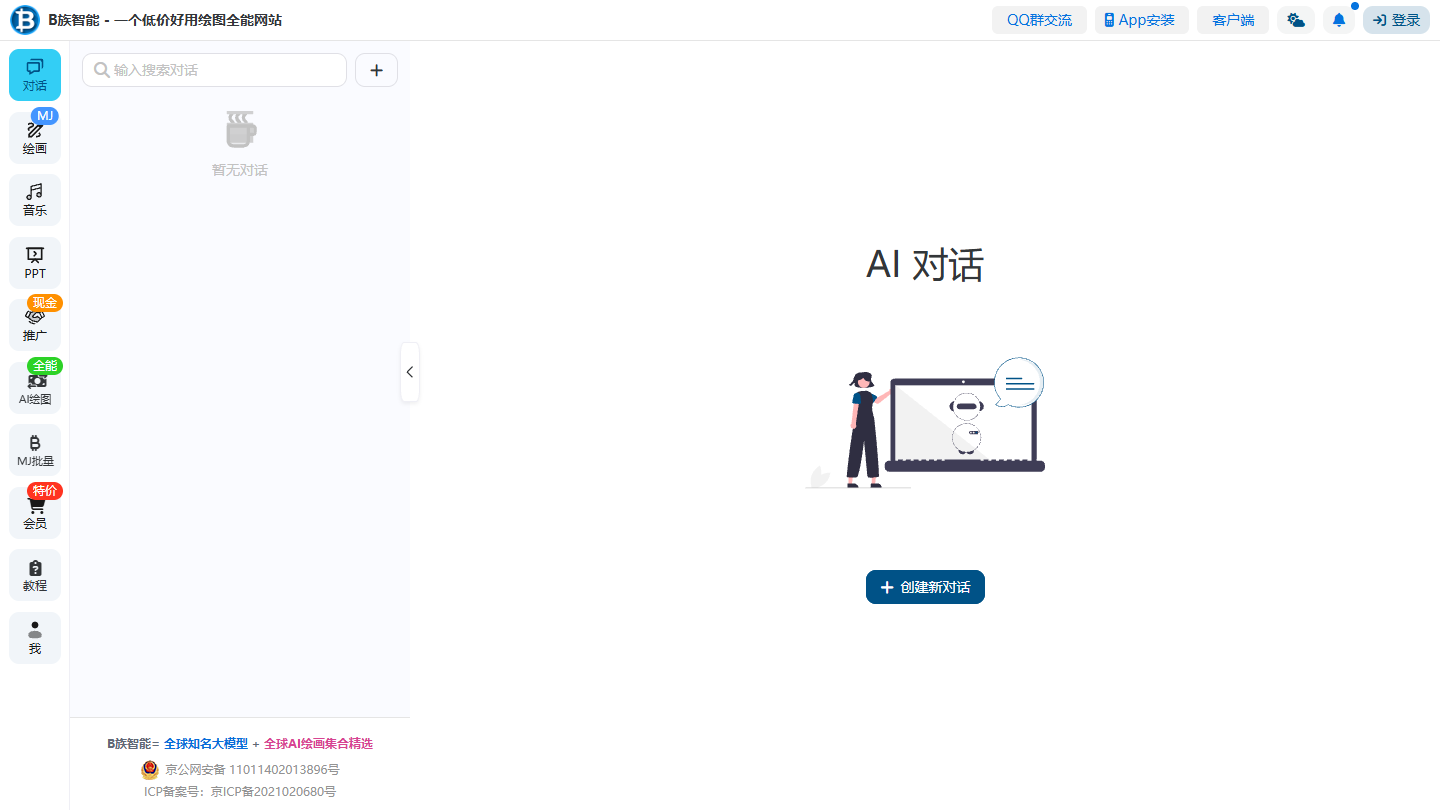1440x810 pixels.
Task: Go to the 音乐 music section
Action: pos(35,200)
